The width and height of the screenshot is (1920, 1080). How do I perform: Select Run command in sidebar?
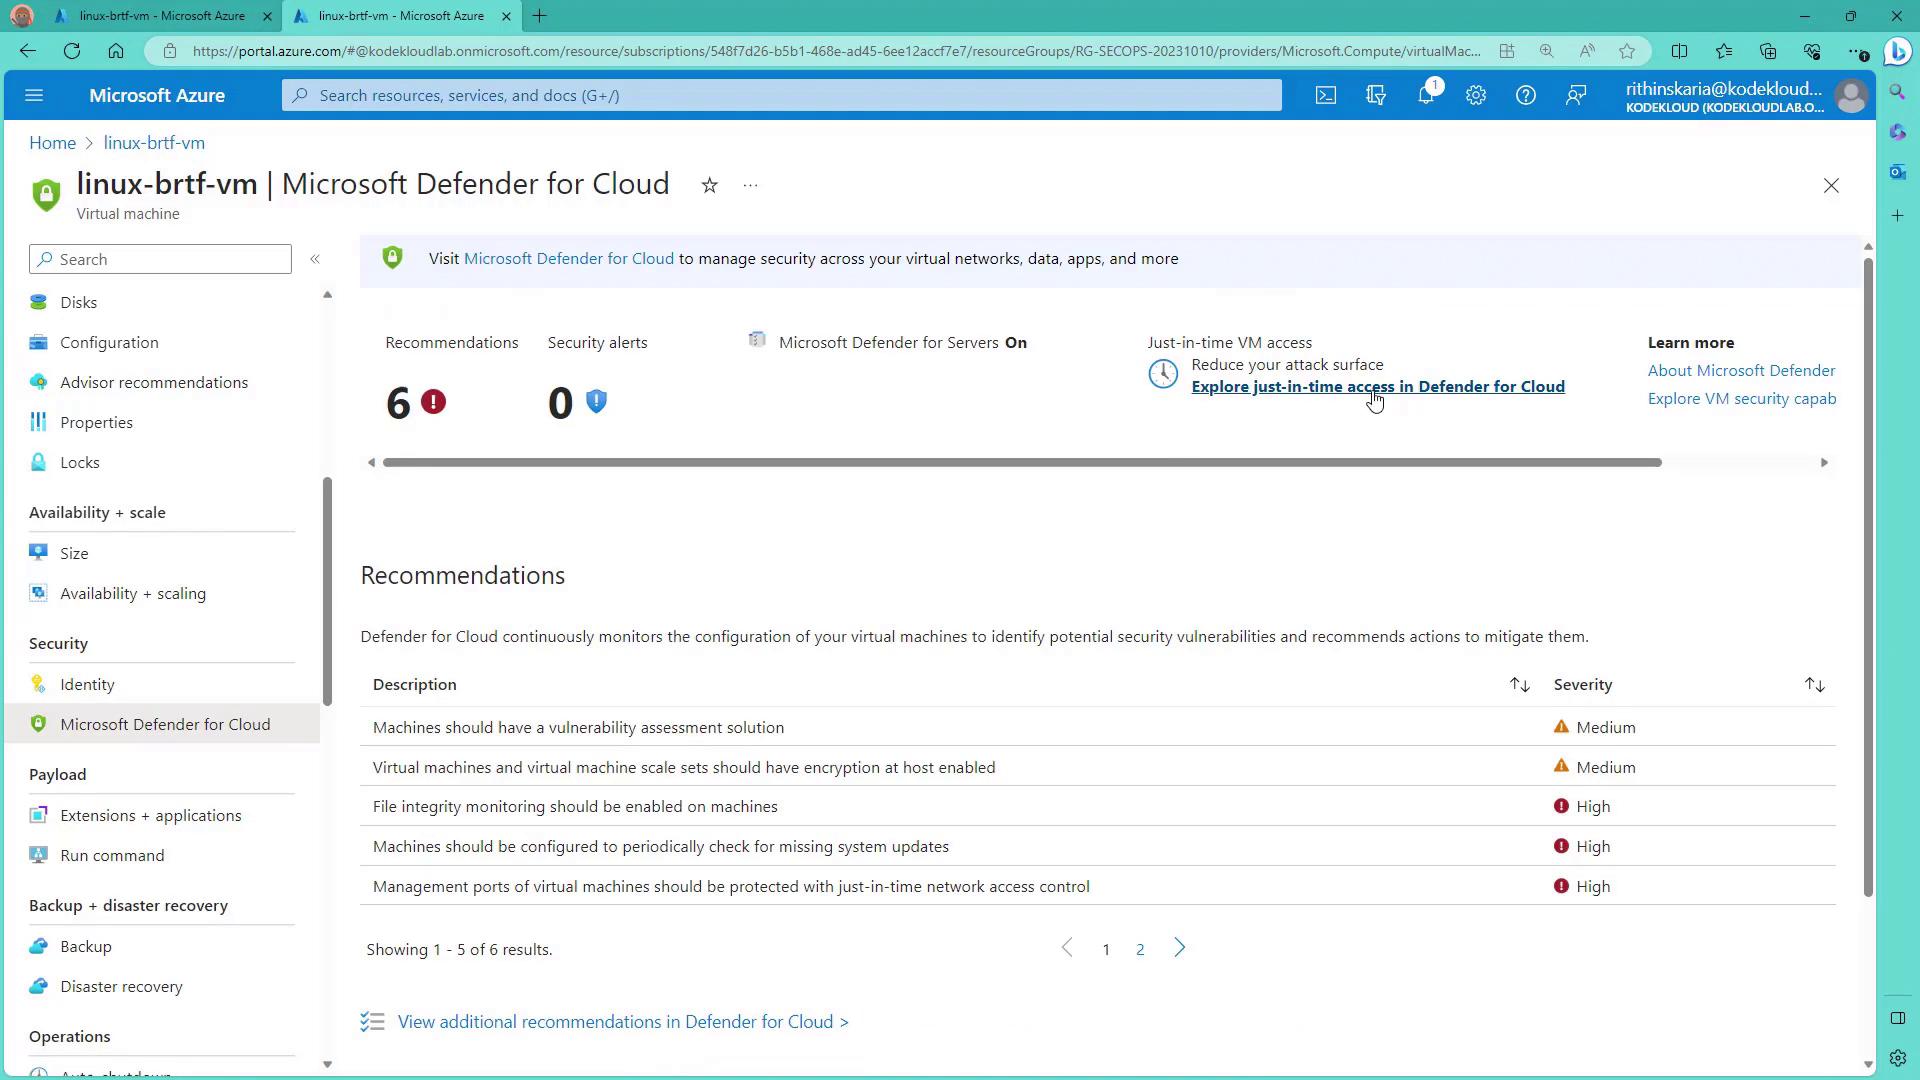(112, 856)
